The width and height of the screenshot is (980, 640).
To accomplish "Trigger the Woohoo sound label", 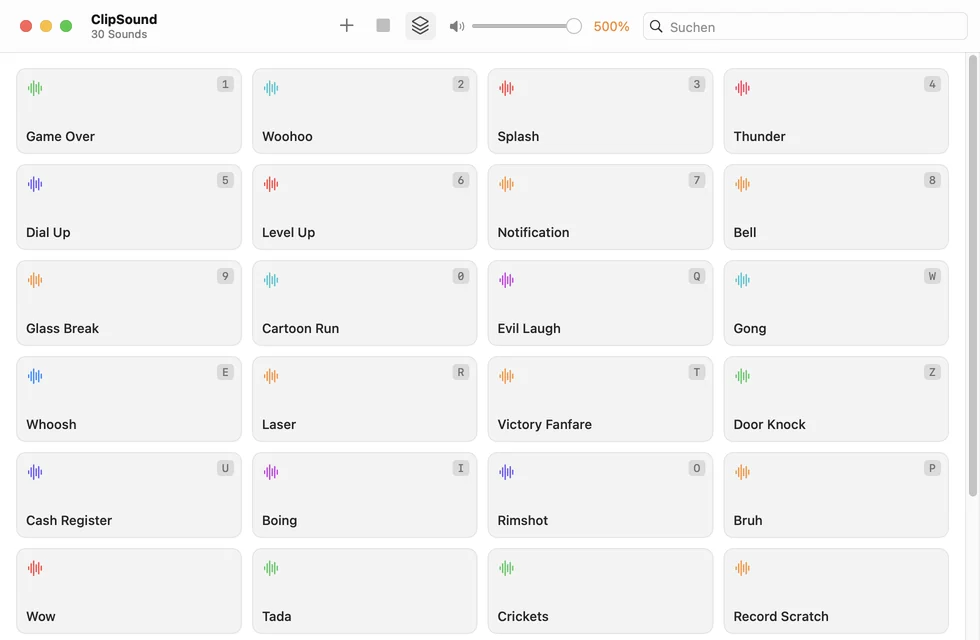I will click(x=287, y=136).
